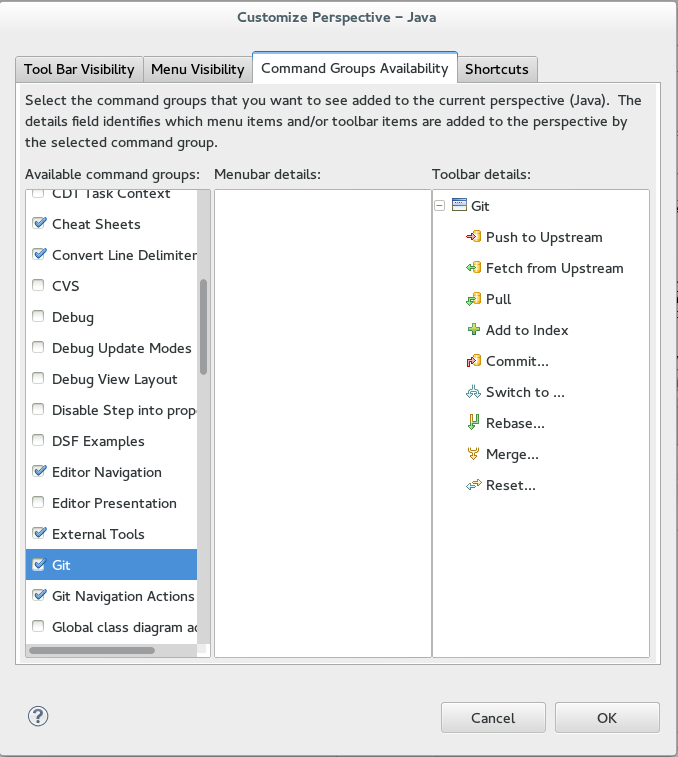Select the External Tools list item
The image size is (678, 757).
click(x=98, y=534)
